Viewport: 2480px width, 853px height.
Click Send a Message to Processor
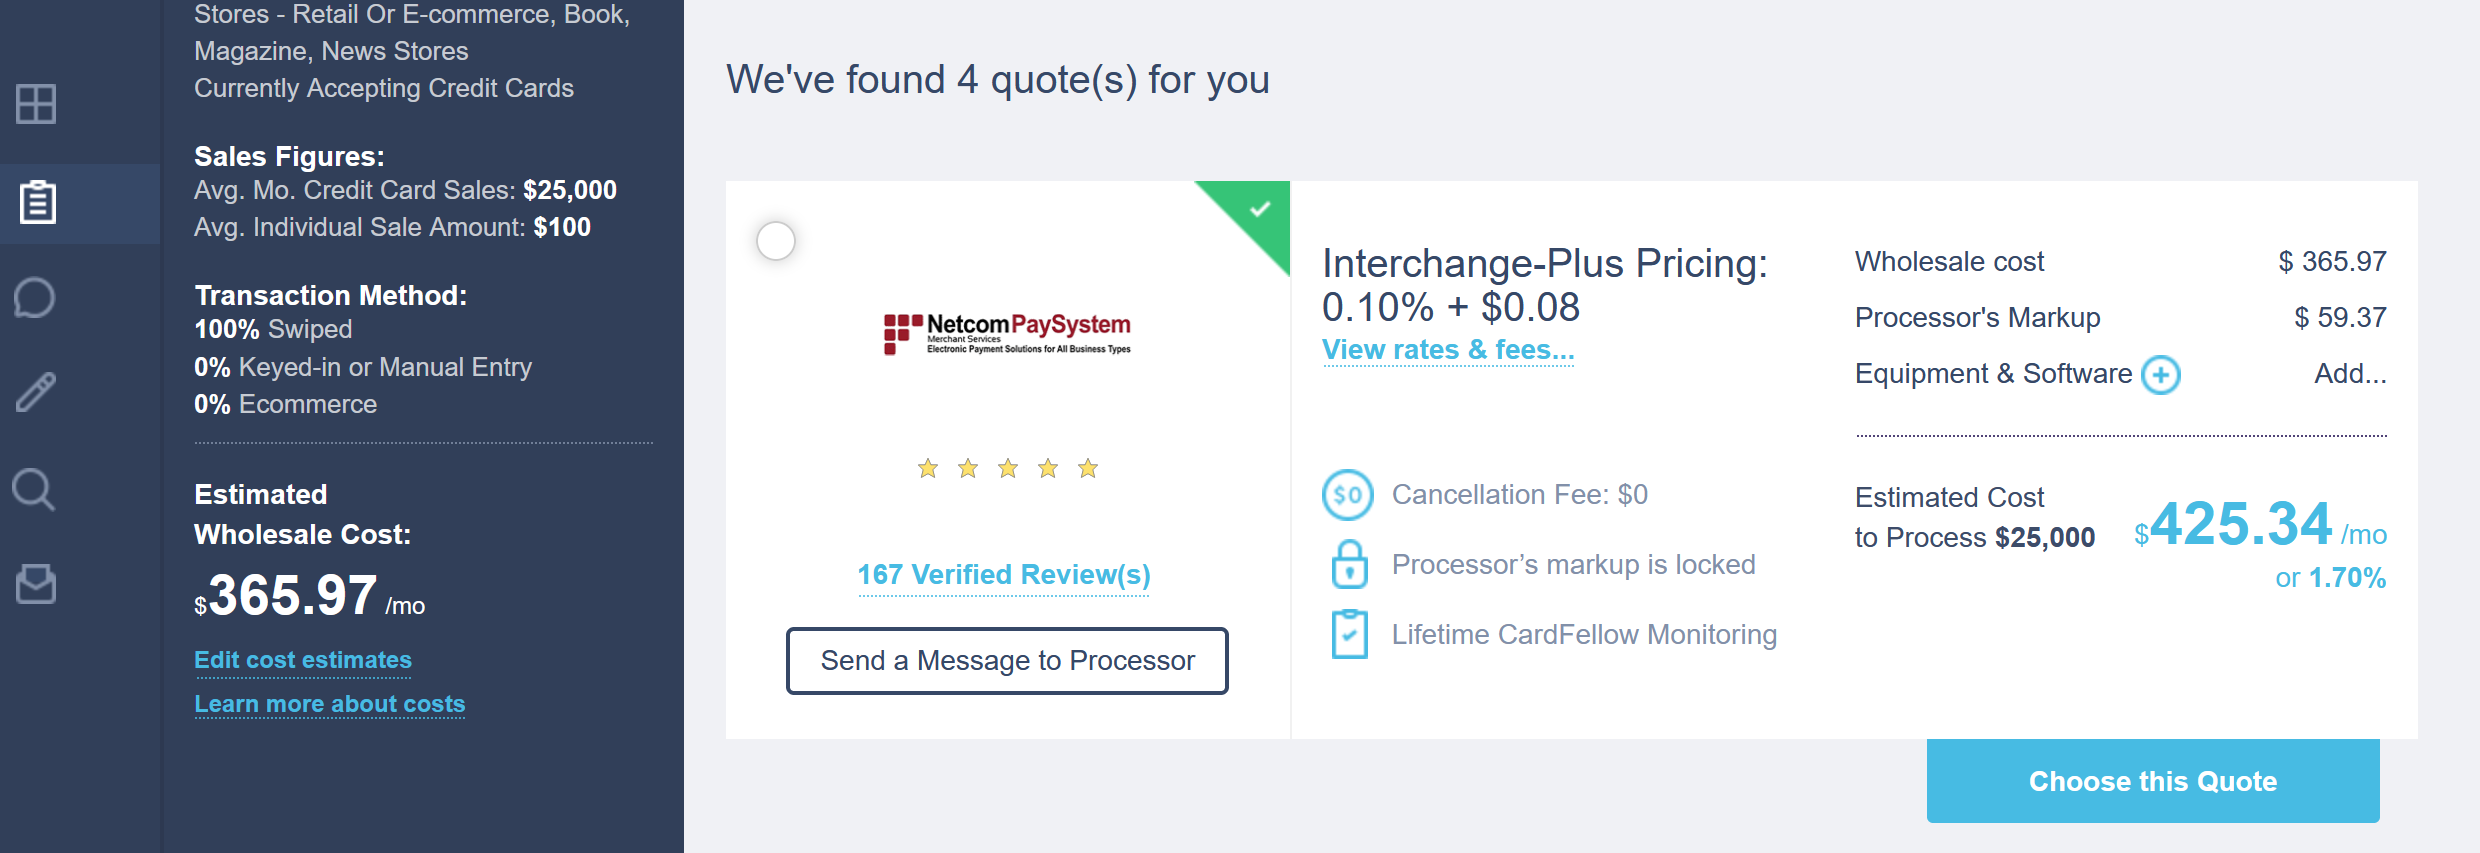[1007, 661]
